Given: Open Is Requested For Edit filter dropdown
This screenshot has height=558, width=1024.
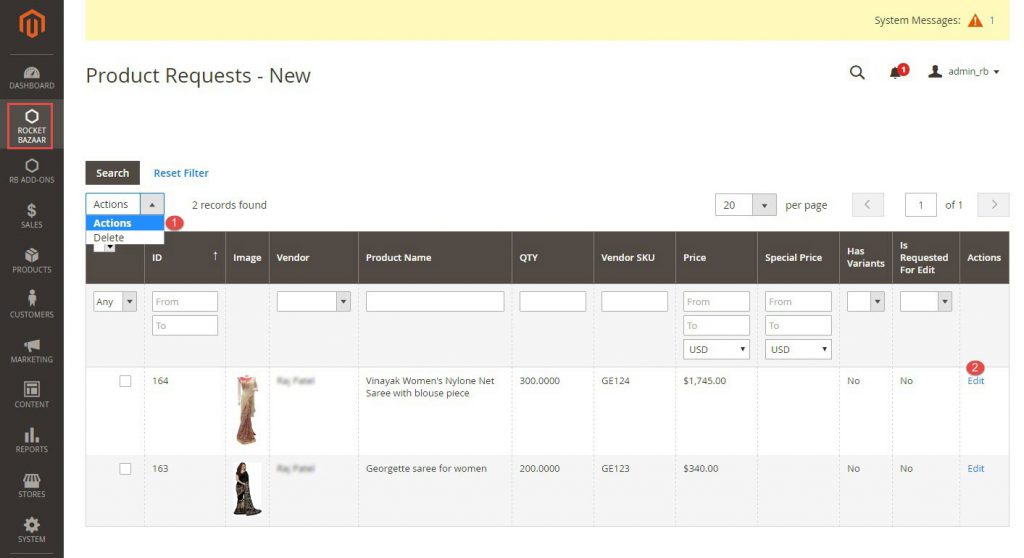Looking at the screenshot, I should (x=925, y=301).
